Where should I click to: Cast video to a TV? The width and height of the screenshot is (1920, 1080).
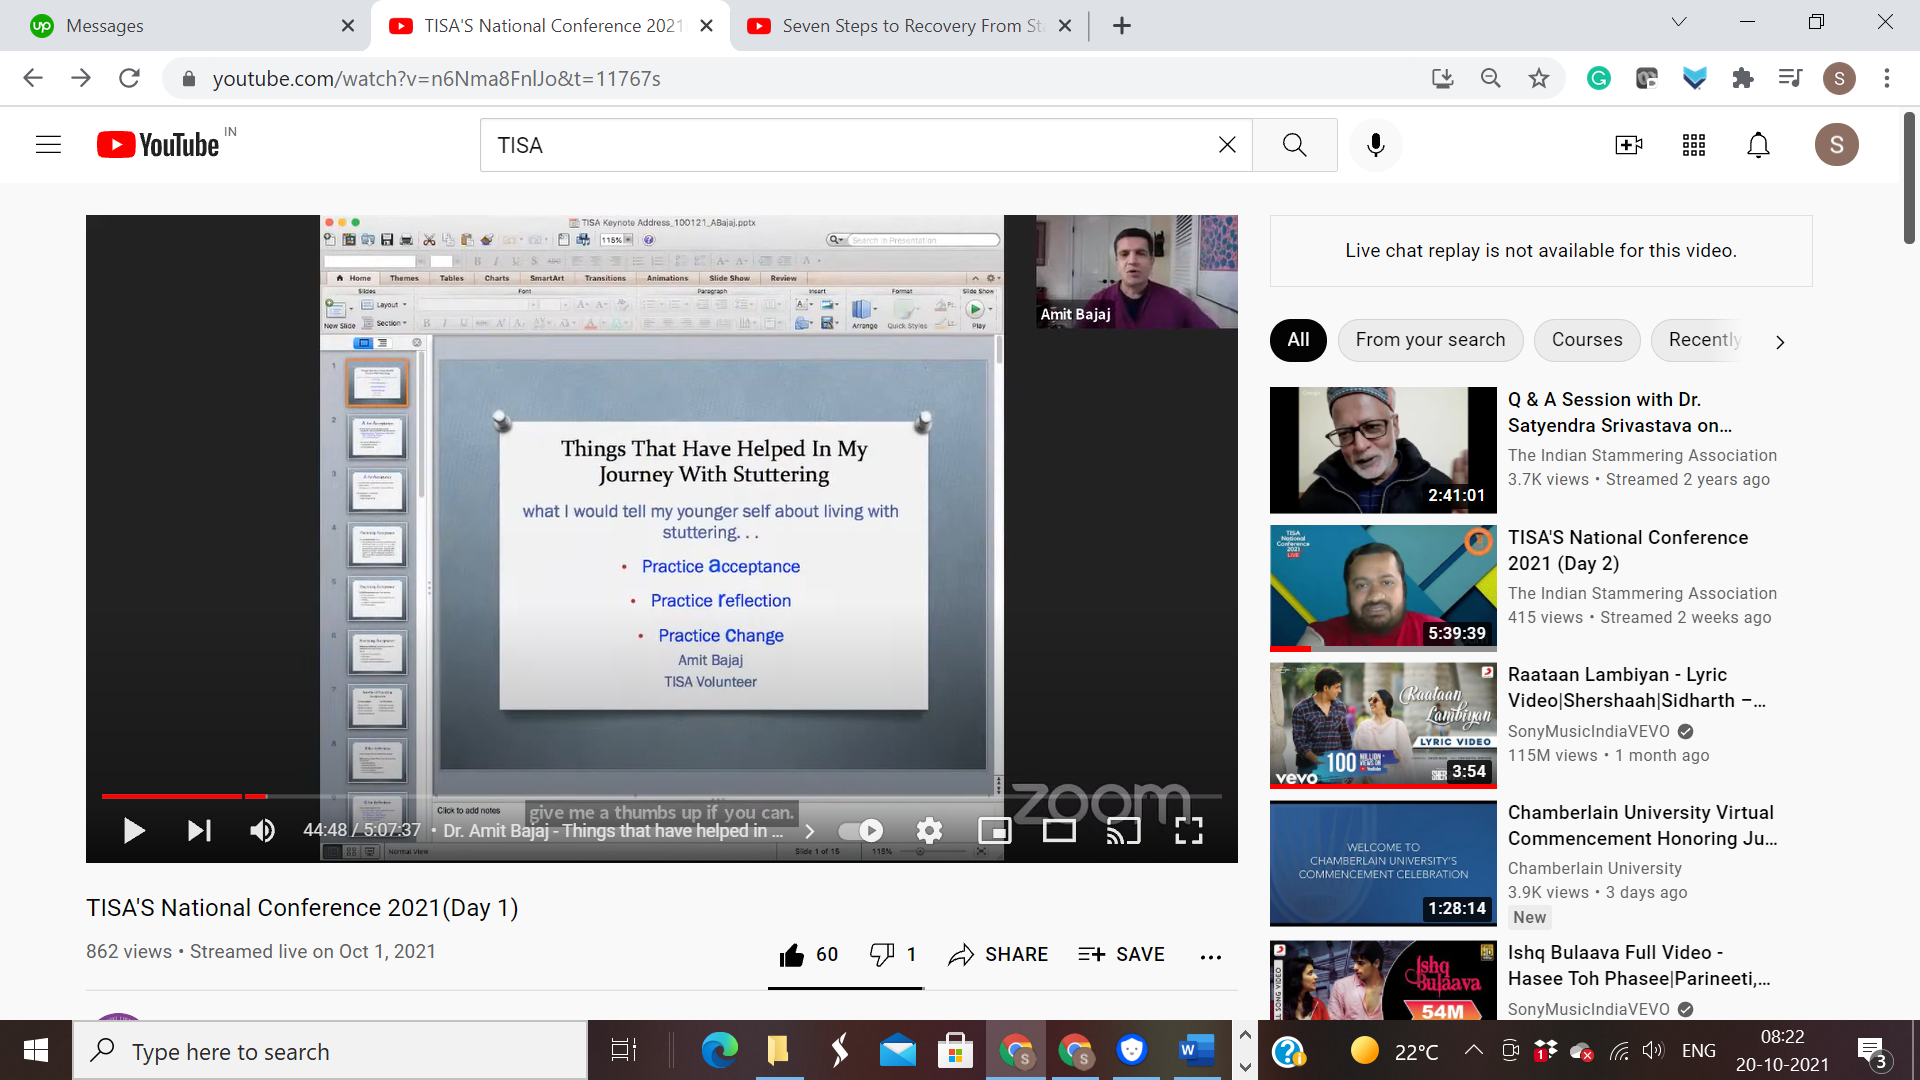point(1124,831)
